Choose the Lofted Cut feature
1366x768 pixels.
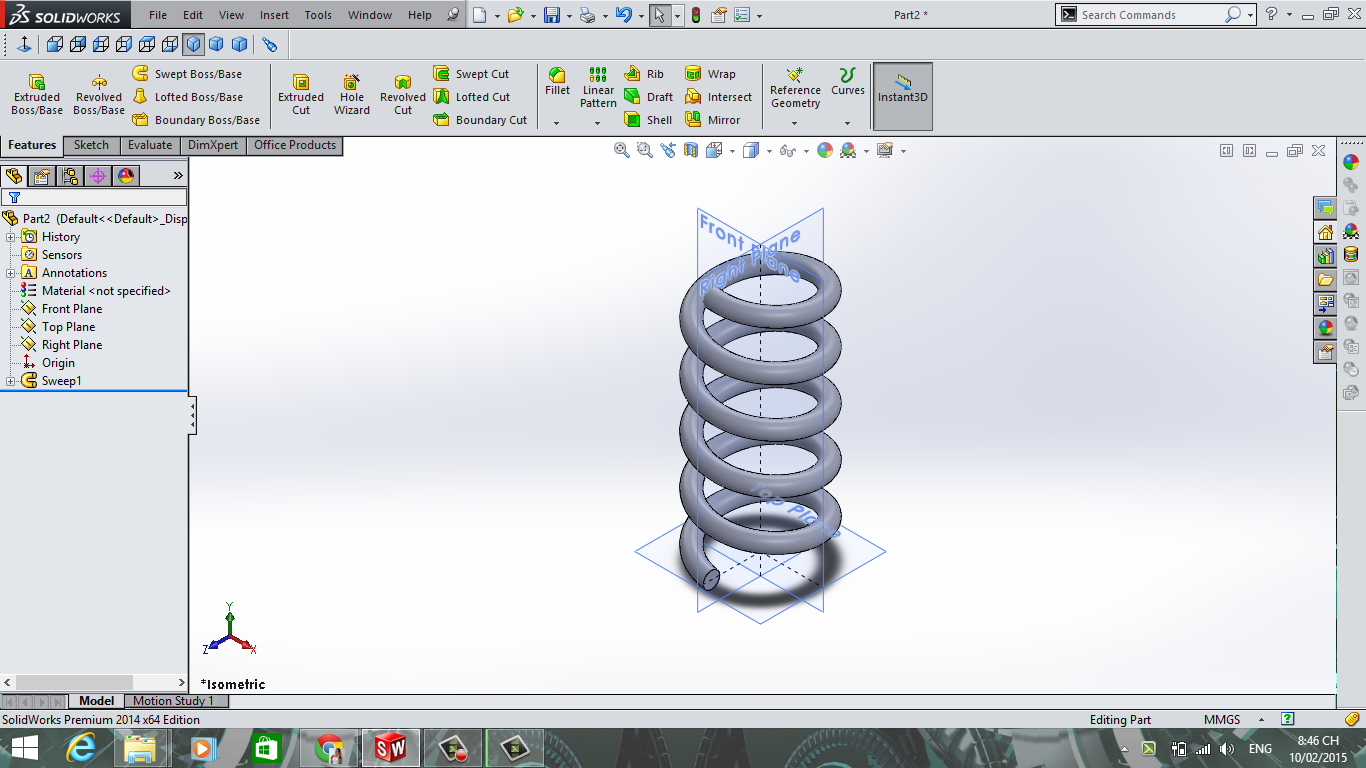(x=471, y=97)
